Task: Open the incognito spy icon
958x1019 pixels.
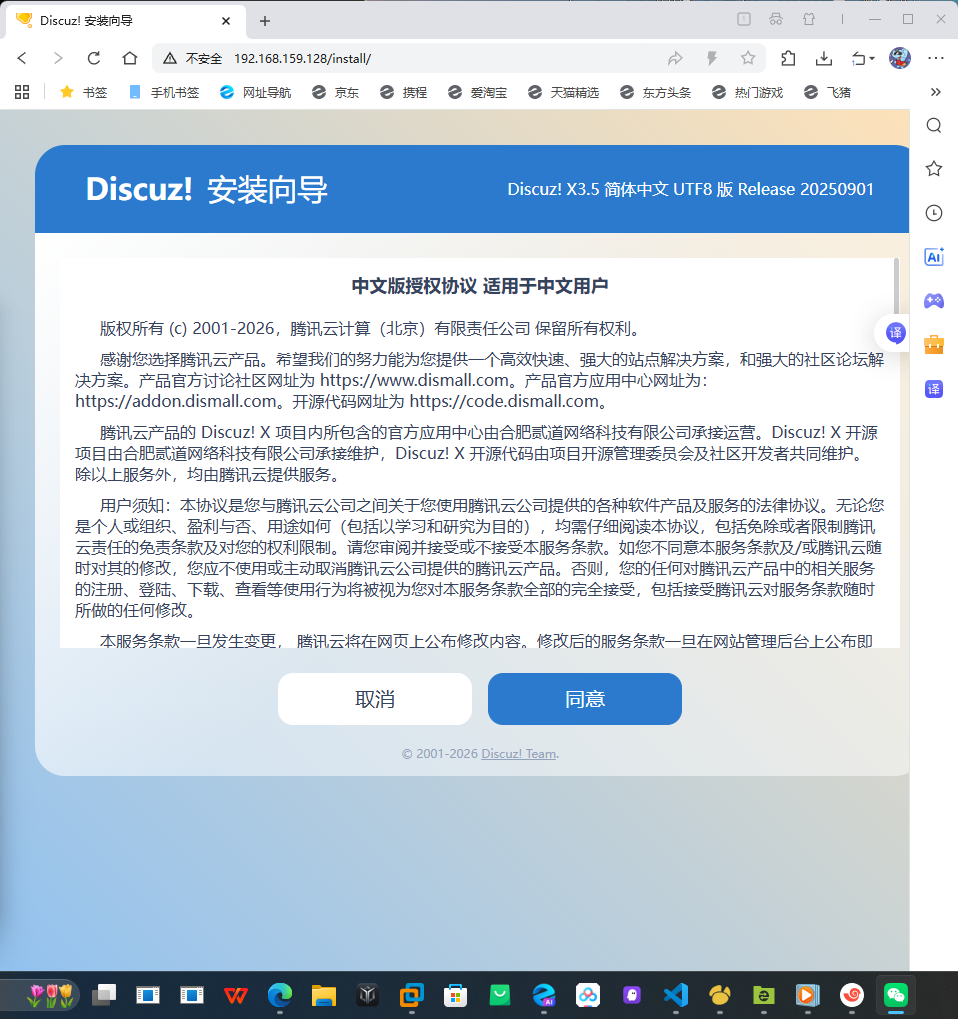Action: click(x=776, y=19)
